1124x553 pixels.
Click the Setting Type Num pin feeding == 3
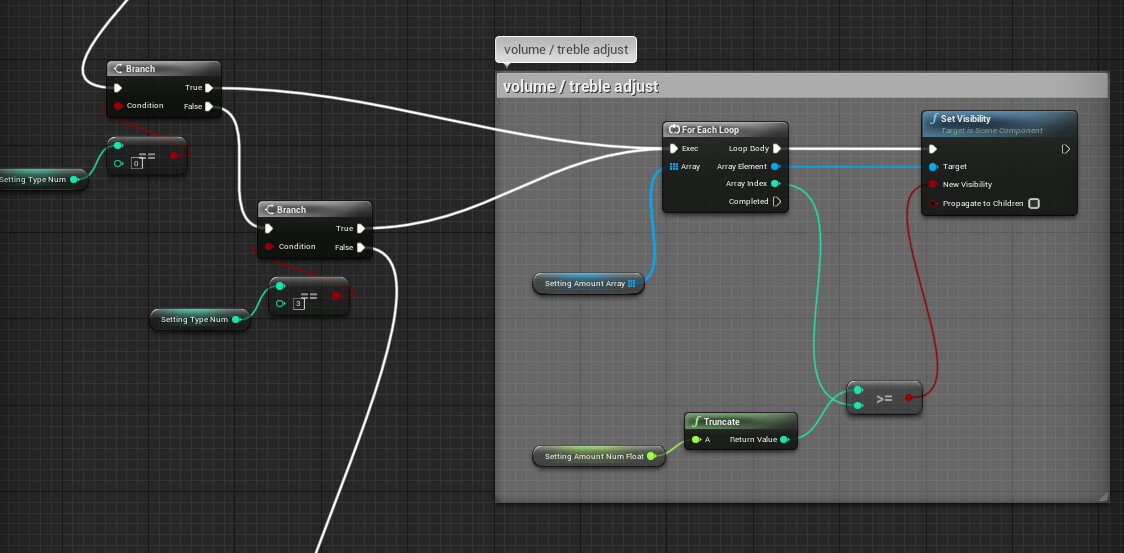[x=236, y=319]
